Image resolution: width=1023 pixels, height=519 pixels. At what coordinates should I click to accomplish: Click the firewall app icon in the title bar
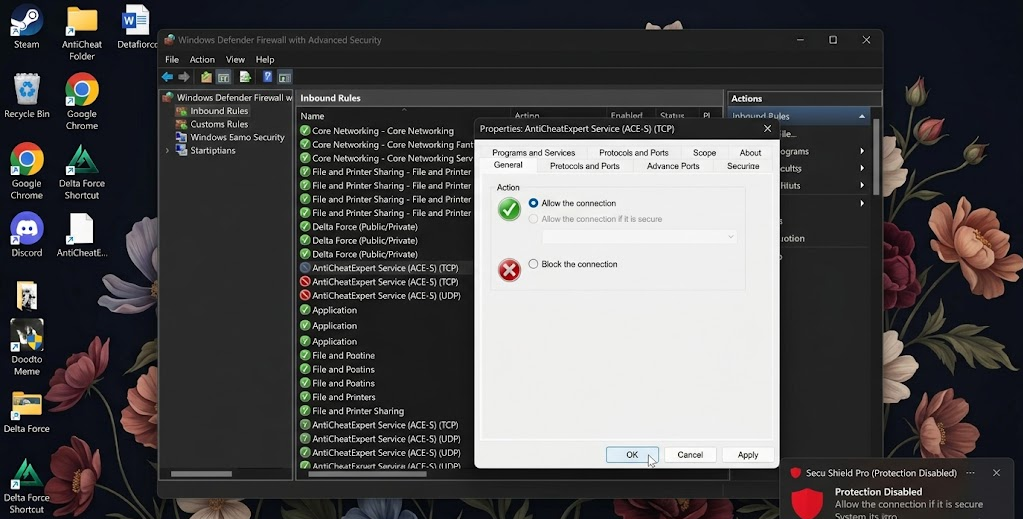pos(170,40)
